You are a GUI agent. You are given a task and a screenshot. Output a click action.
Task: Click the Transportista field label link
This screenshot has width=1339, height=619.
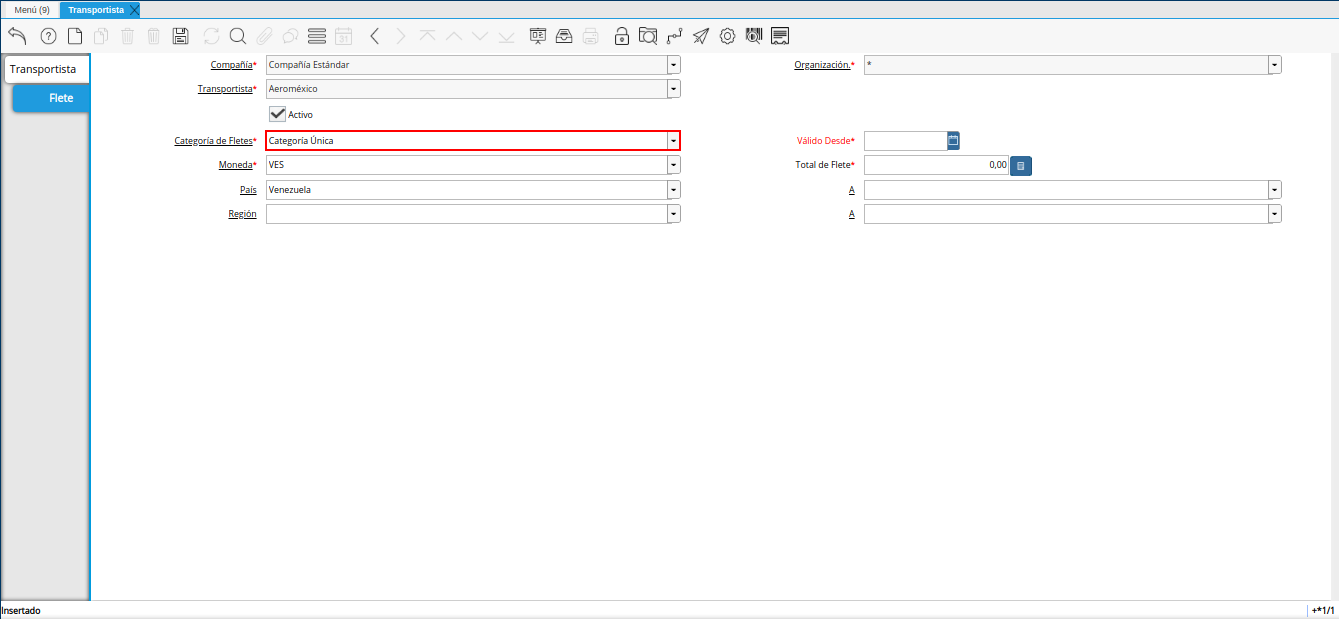click(225, 89)
